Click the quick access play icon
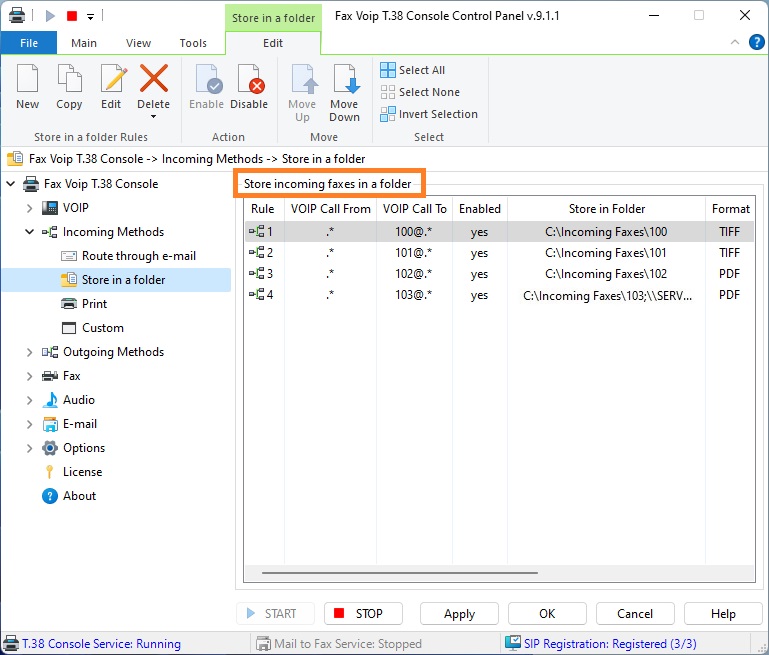The width and height of the screenshot is (769, 655). tap(50, 16)
